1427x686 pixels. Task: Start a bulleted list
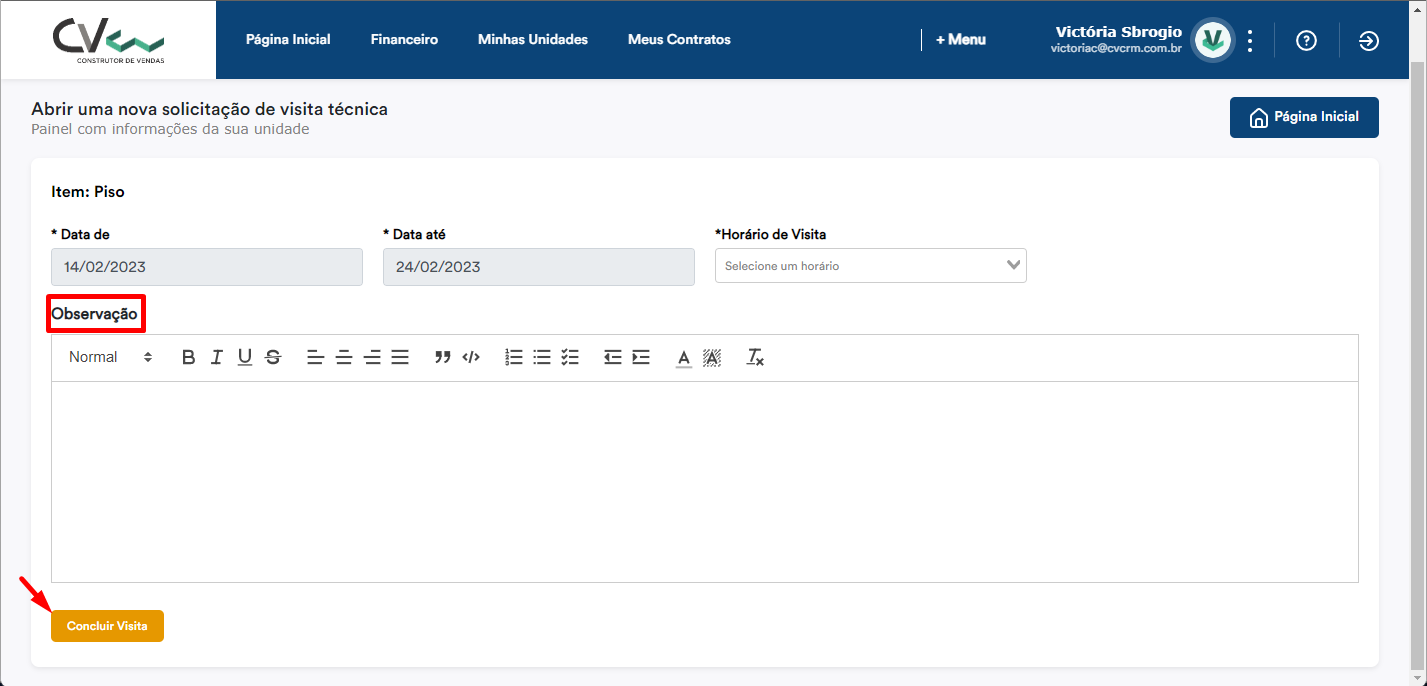542,357
